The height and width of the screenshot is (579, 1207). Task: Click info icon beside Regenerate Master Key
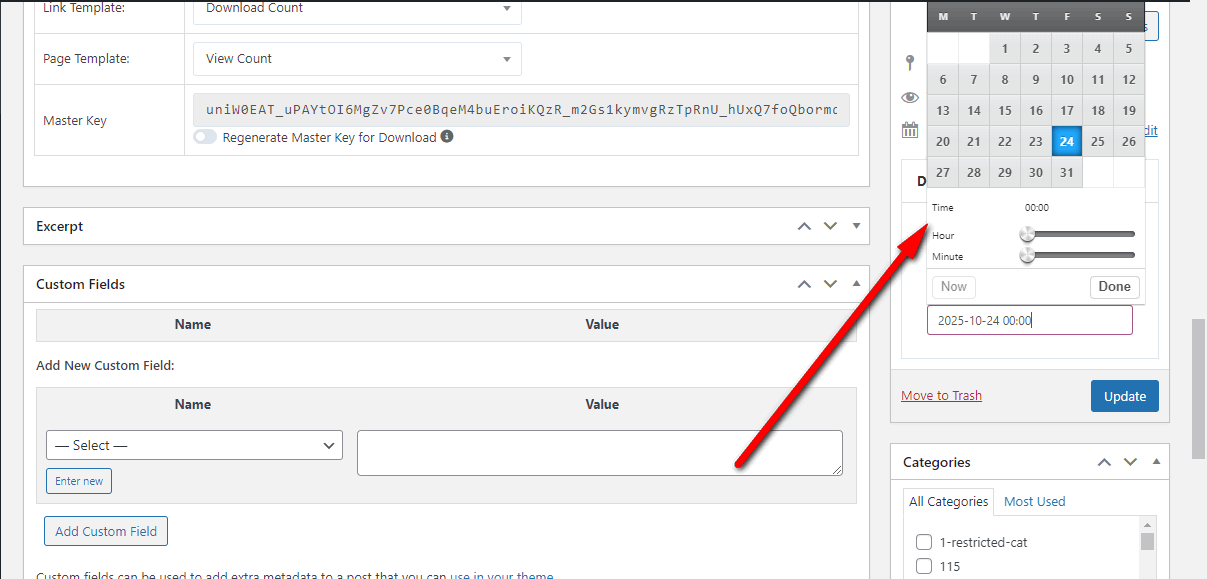point(447,136)
